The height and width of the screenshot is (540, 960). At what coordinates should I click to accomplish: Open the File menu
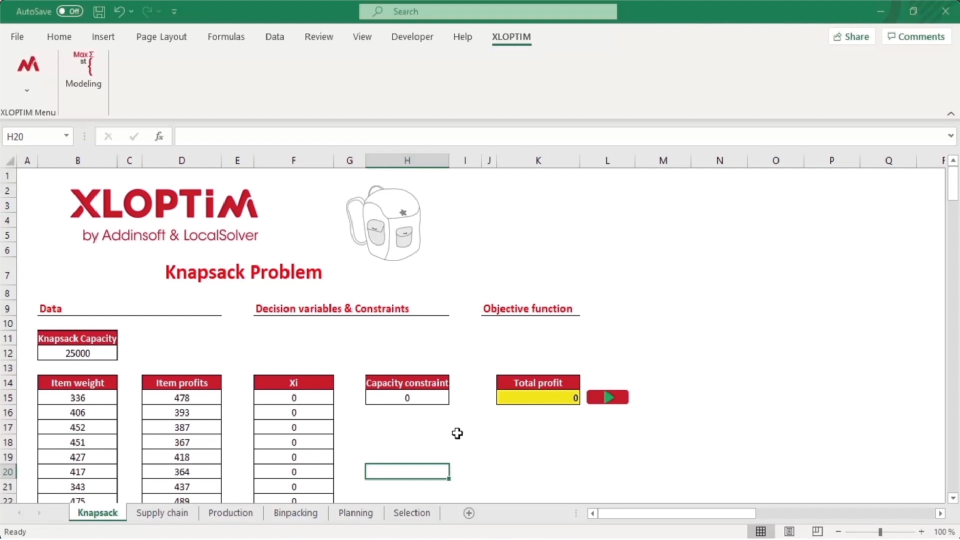[x=17, y=37]
